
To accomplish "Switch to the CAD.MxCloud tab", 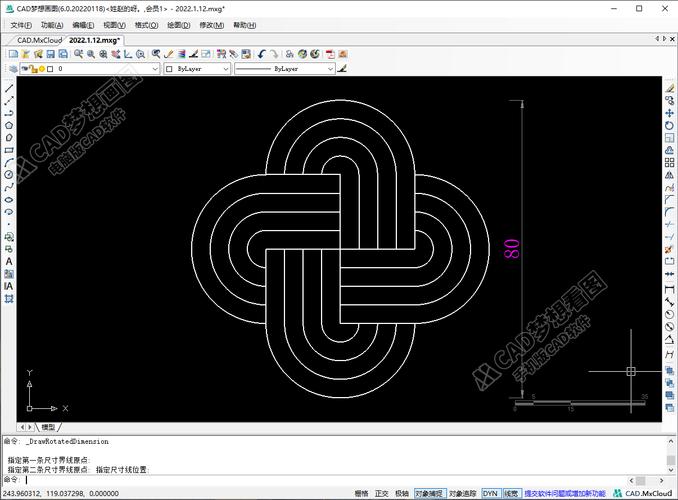I will 38,40.
